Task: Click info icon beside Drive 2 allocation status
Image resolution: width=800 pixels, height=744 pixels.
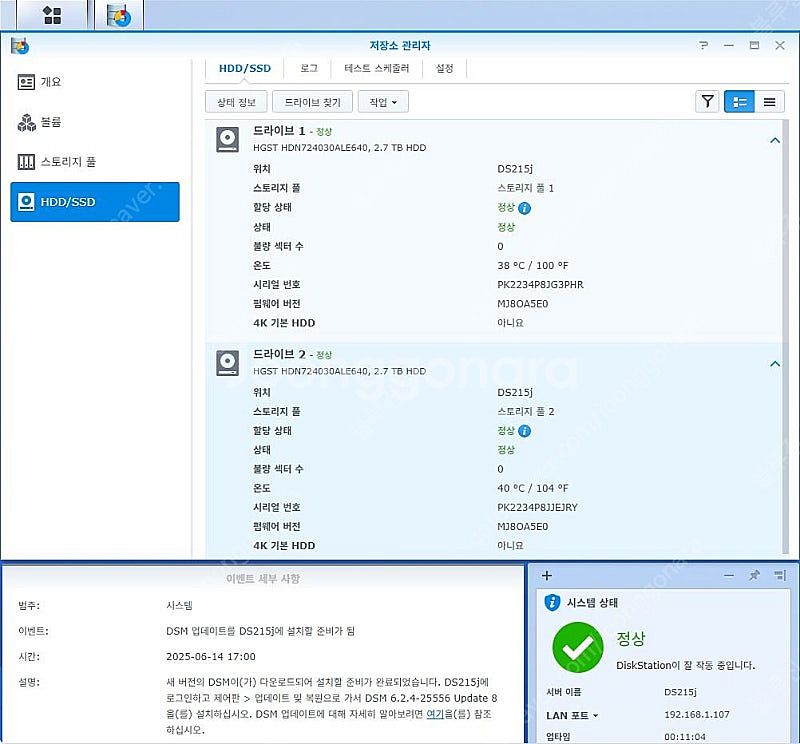Action: [525, 431]
